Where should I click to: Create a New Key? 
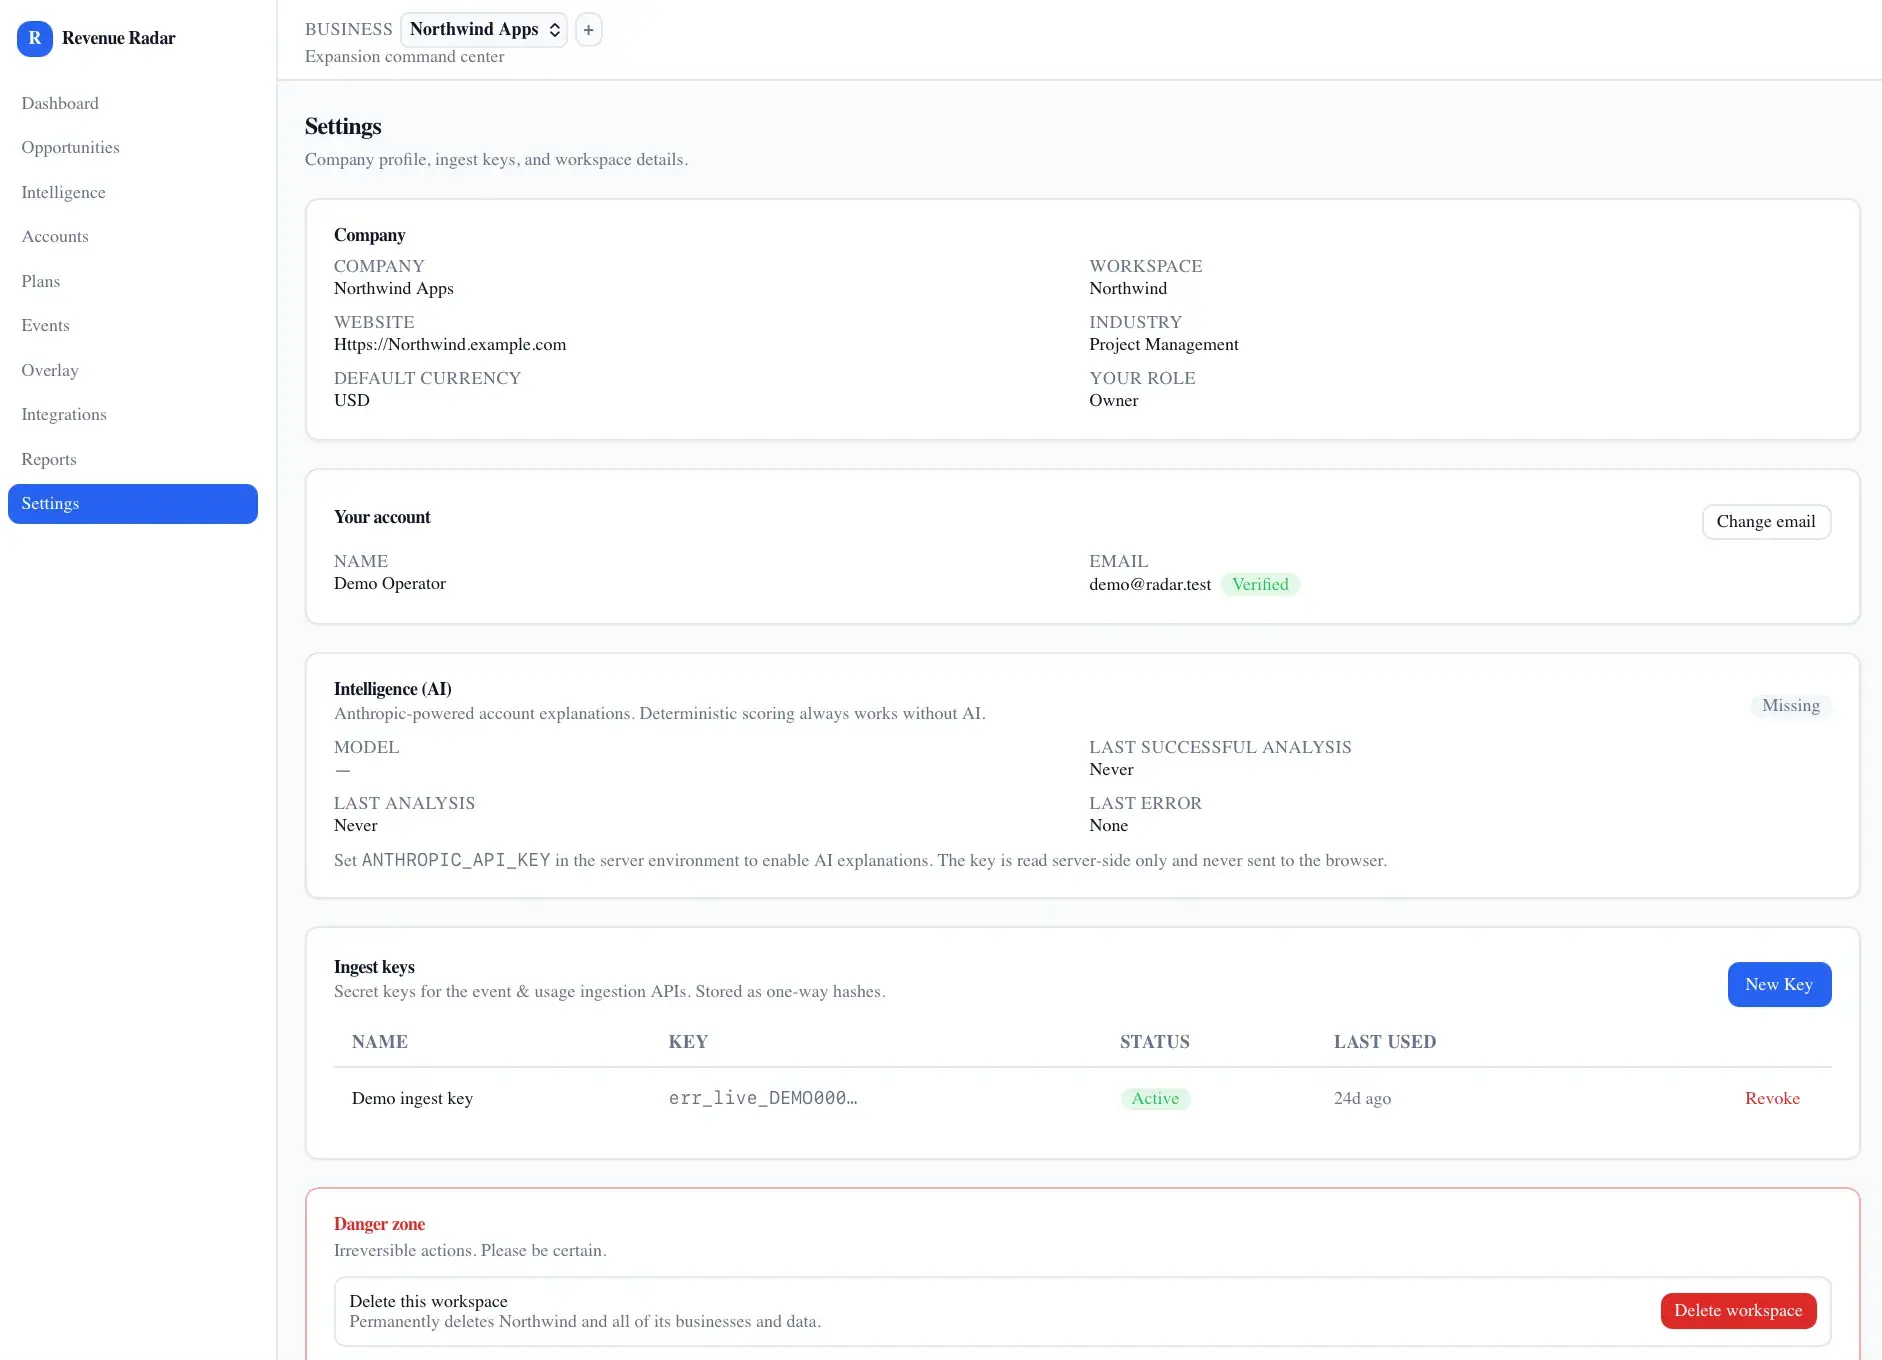tap(1779, 984)
